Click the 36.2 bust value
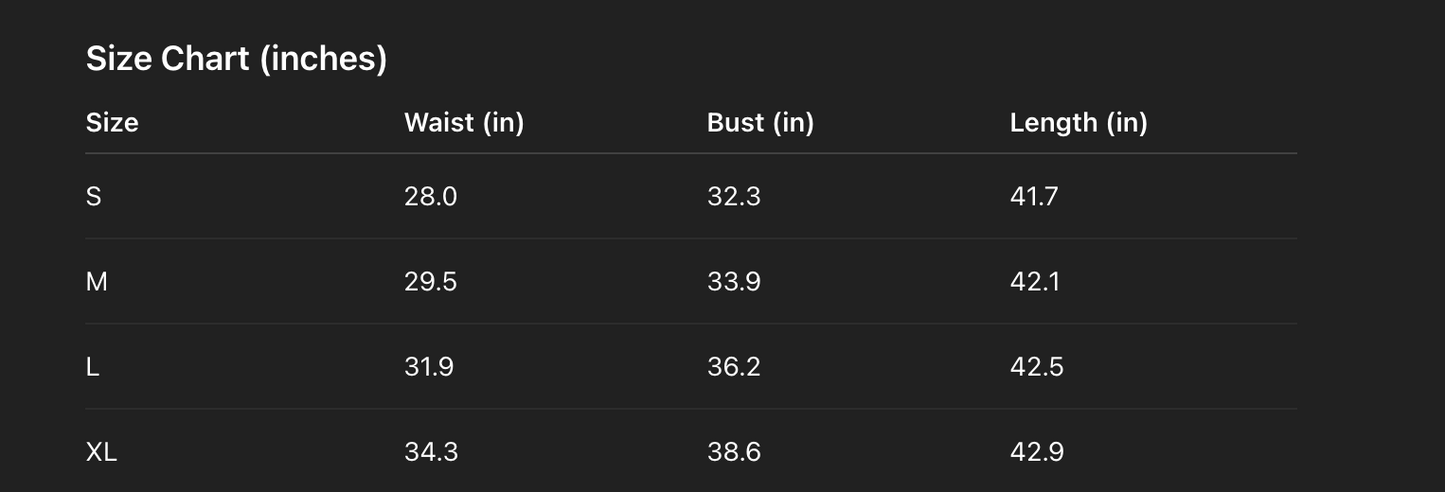The width and height of the screenshot is (1445, 492). tap(733, 367)
